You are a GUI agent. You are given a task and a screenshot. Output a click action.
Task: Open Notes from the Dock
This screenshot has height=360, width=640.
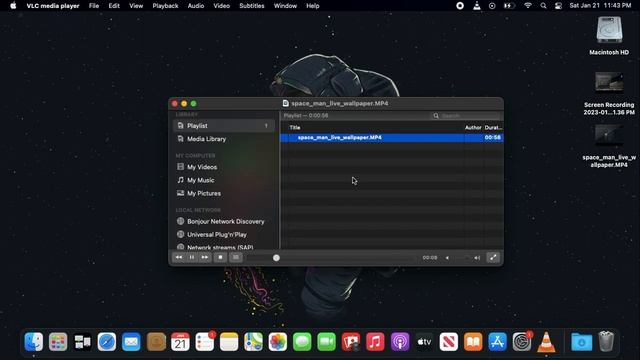[x=229, y=342]
